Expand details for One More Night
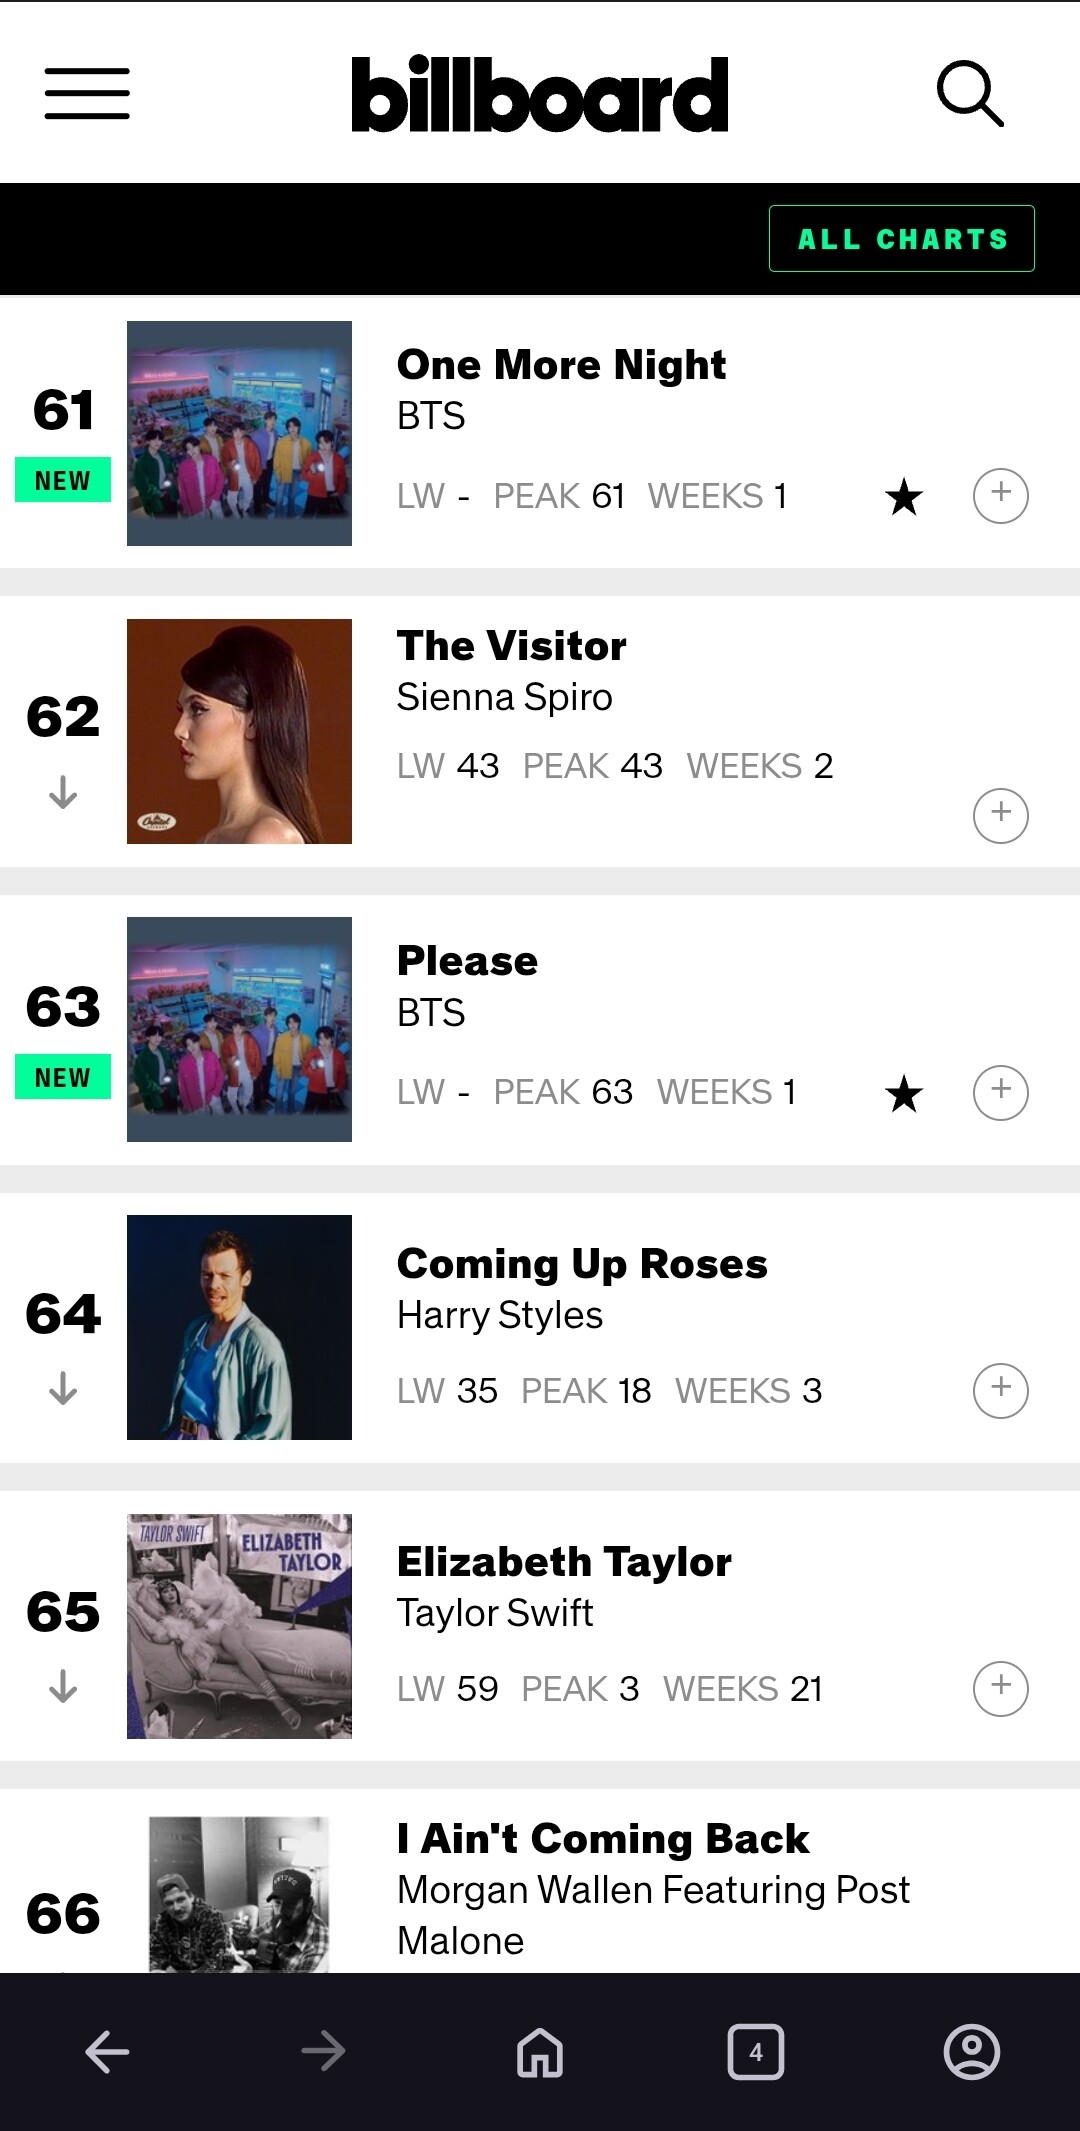The width and height of the screenshot is (1080, 2131). point(1000,495)
